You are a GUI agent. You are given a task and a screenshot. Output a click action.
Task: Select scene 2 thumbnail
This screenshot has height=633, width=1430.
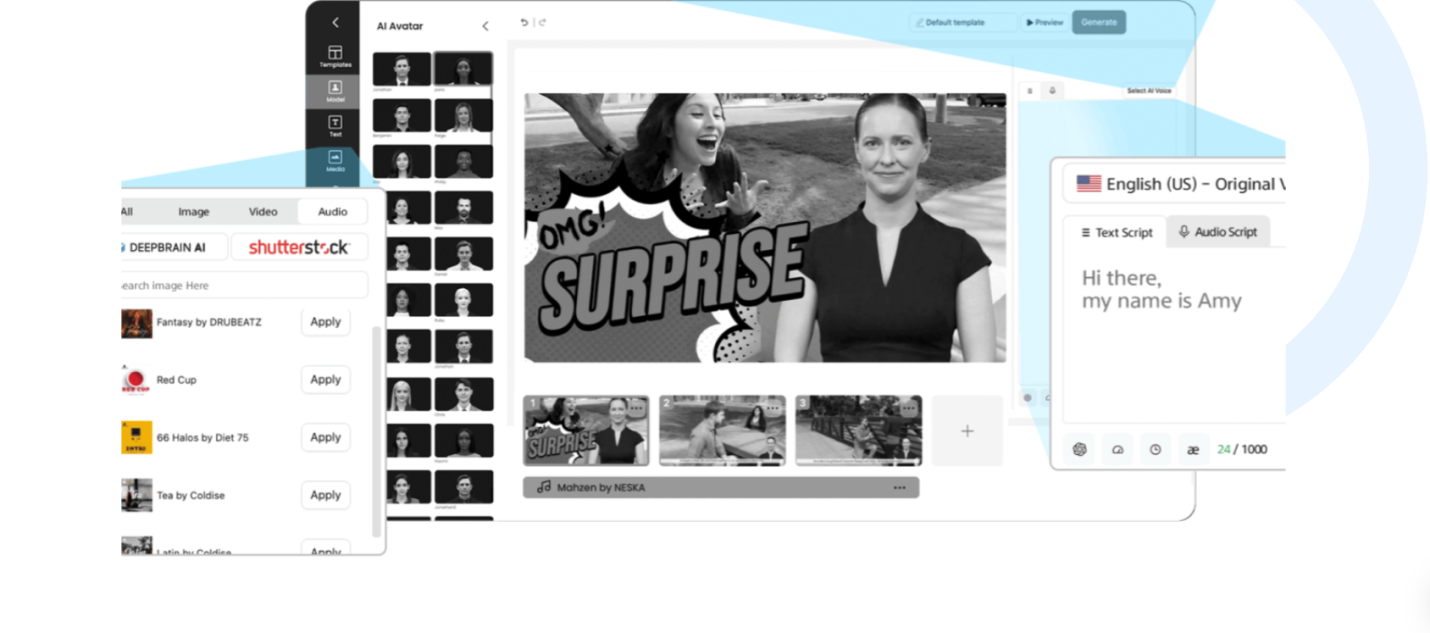coord(722,430)
